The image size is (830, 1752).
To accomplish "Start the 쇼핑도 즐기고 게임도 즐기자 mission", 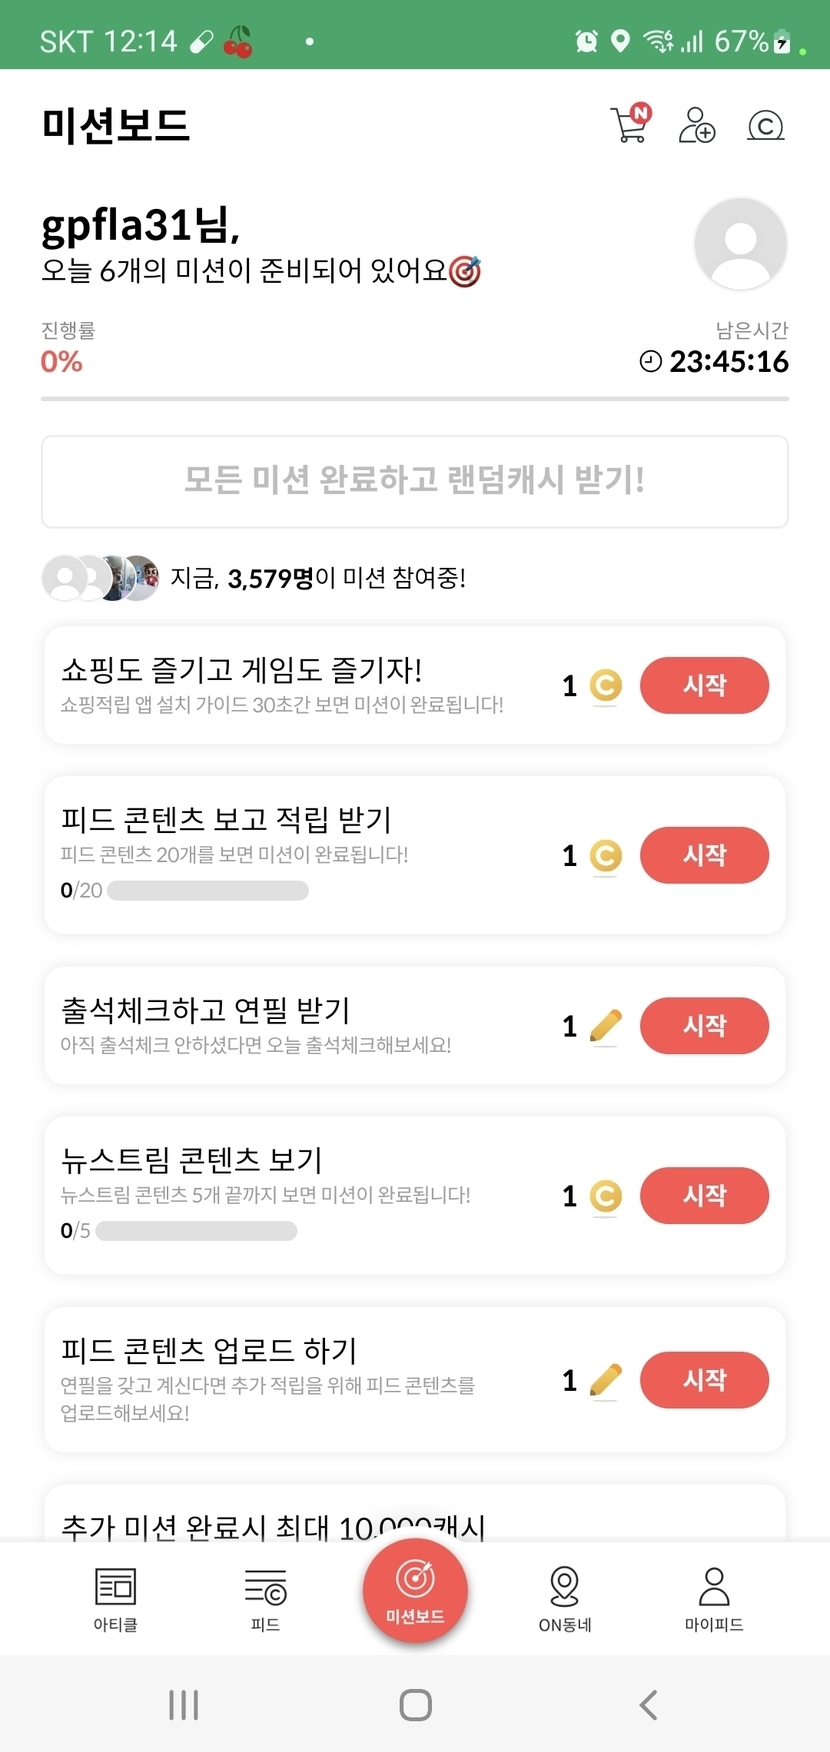I will click(x=704, y=685).
